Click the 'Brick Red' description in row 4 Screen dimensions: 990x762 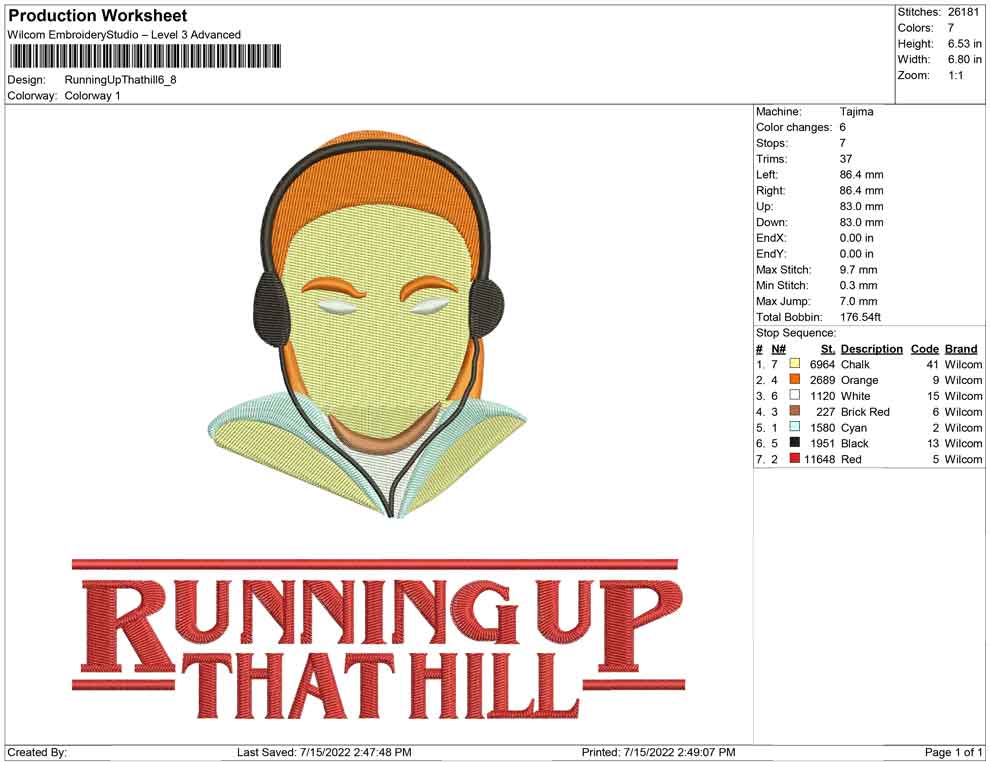[x=865, y=412]
